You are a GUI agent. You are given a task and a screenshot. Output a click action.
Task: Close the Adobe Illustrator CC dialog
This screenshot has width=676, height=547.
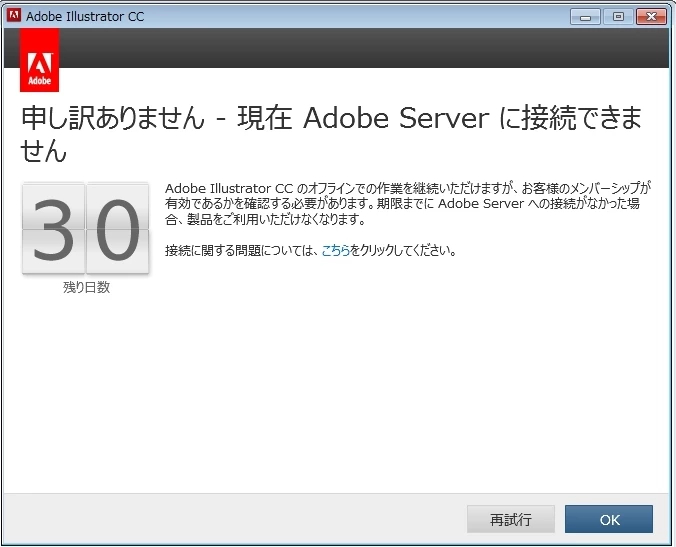pyautogui.click(x=651, y=16)
